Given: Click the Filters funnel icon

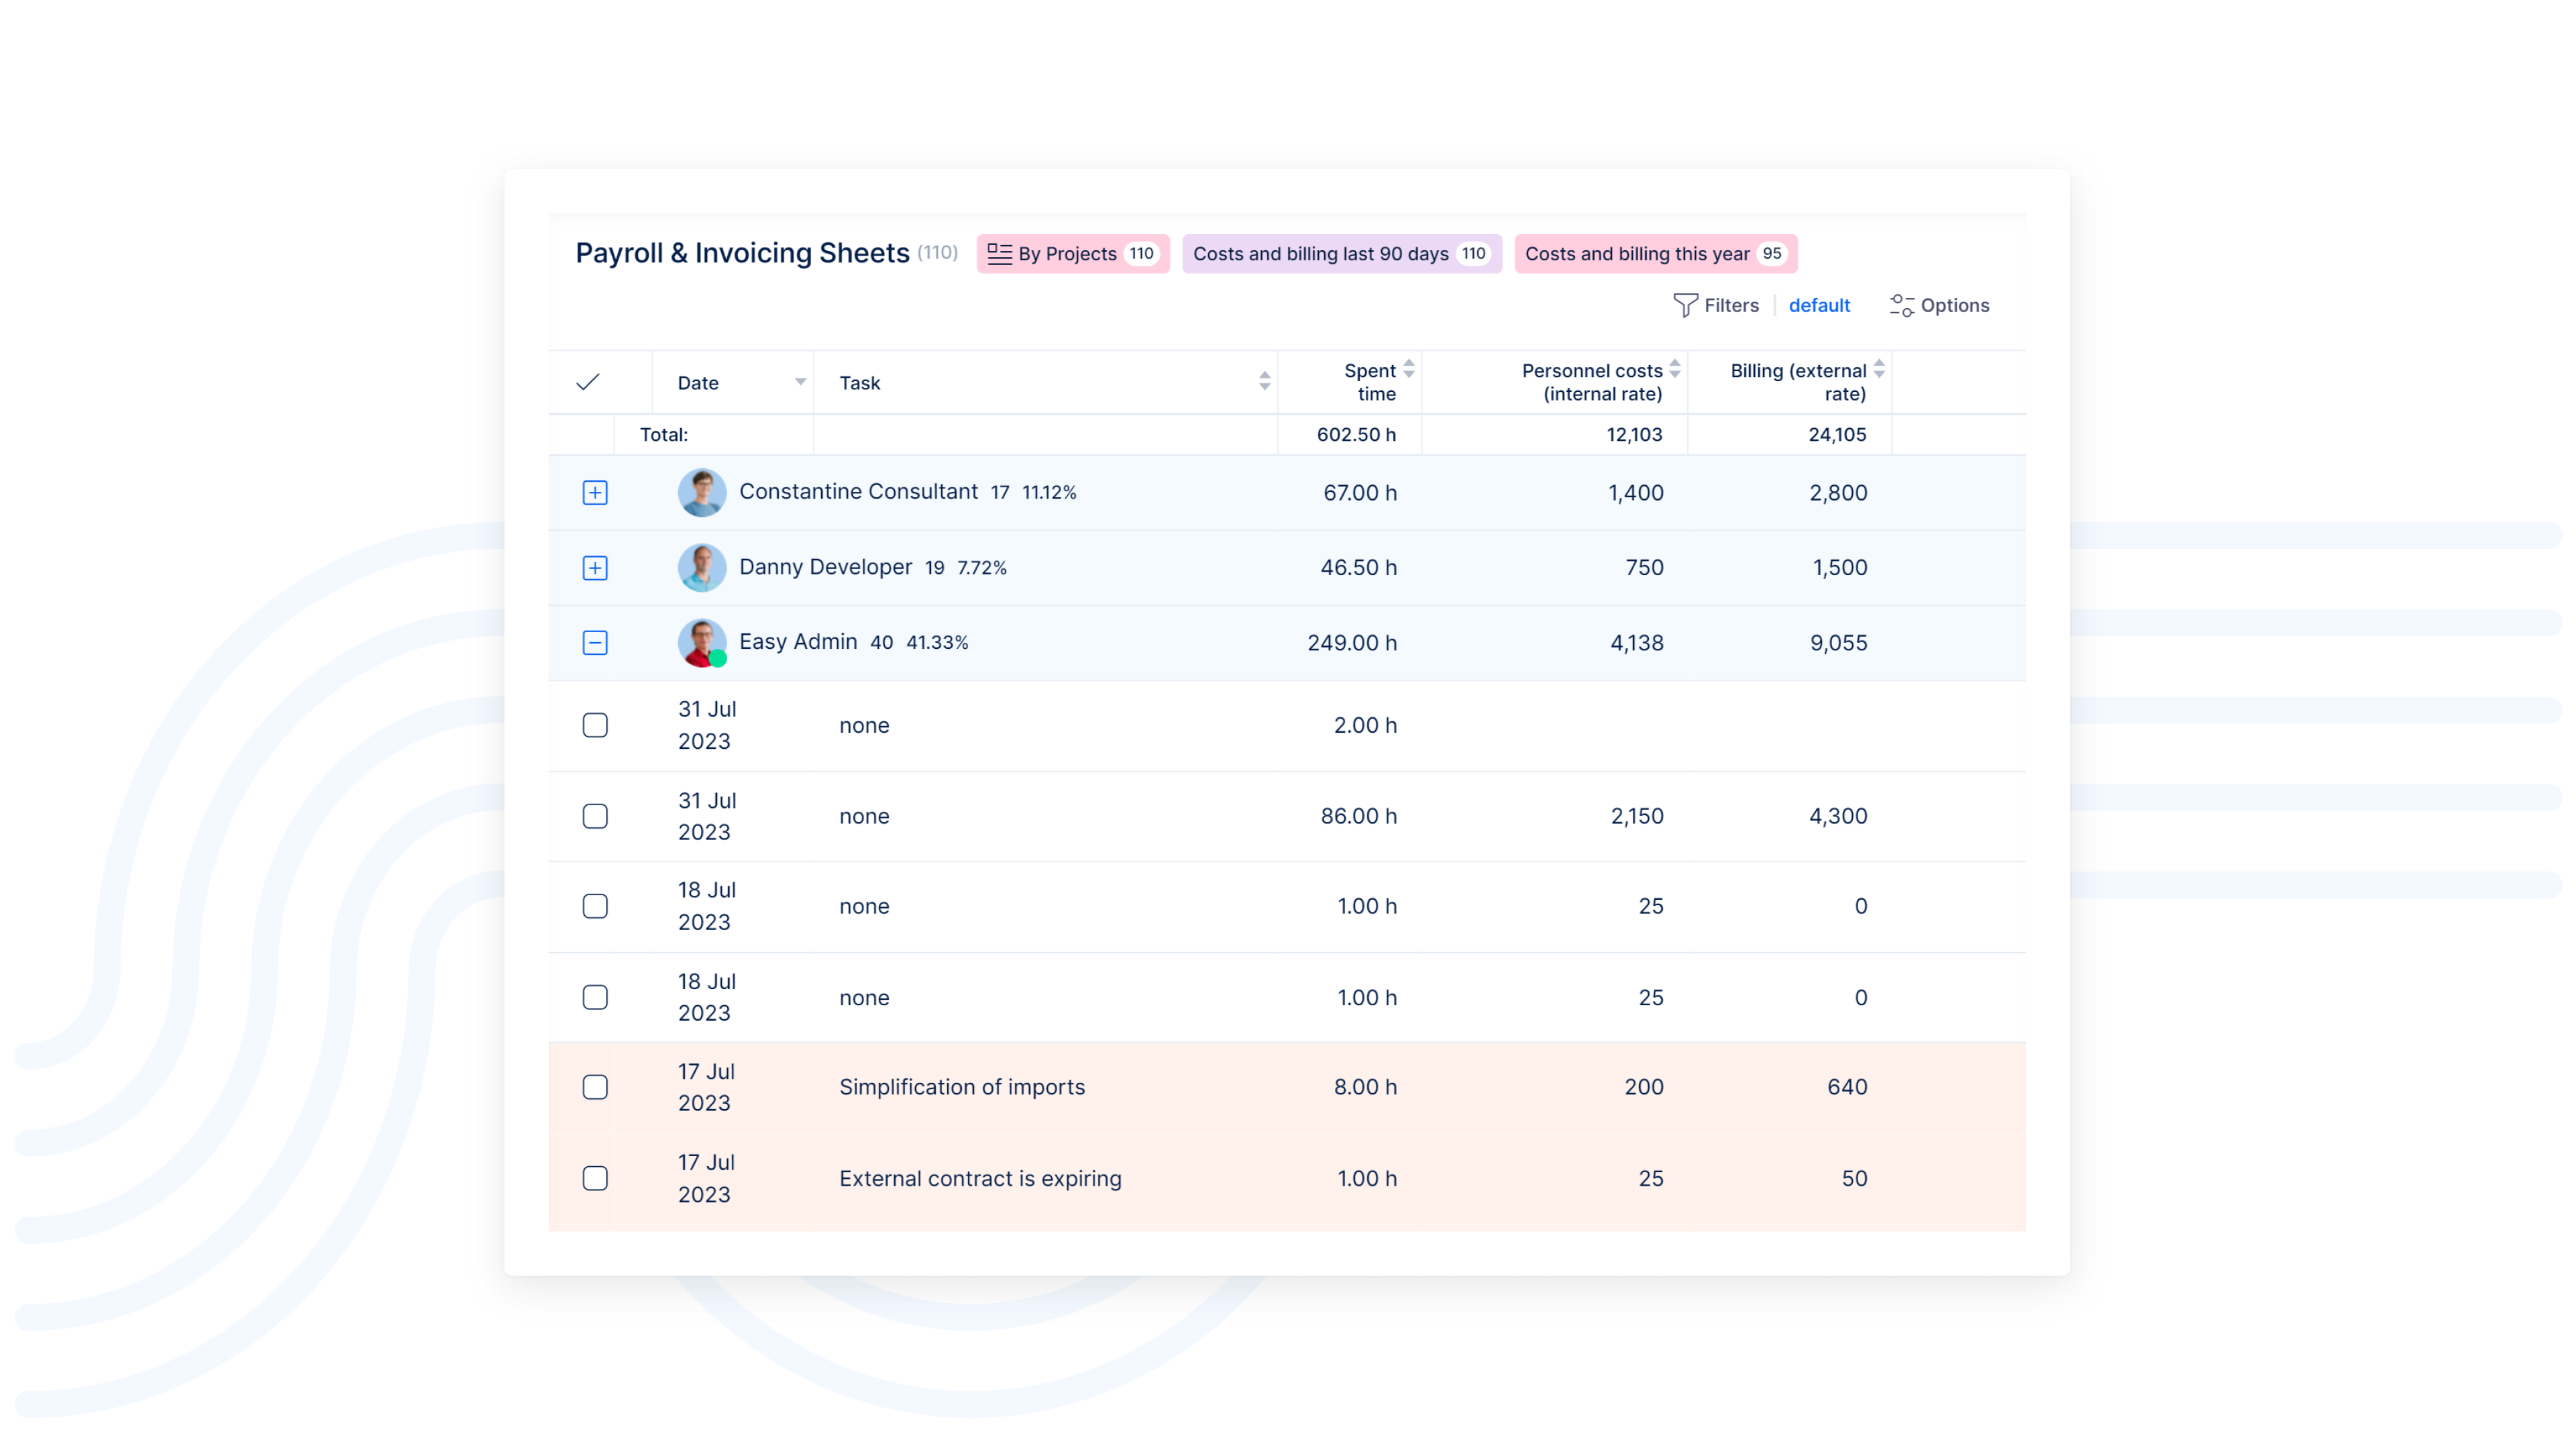Looking at the screenshot, I should pyautogui.click(x=1685, y=305).
